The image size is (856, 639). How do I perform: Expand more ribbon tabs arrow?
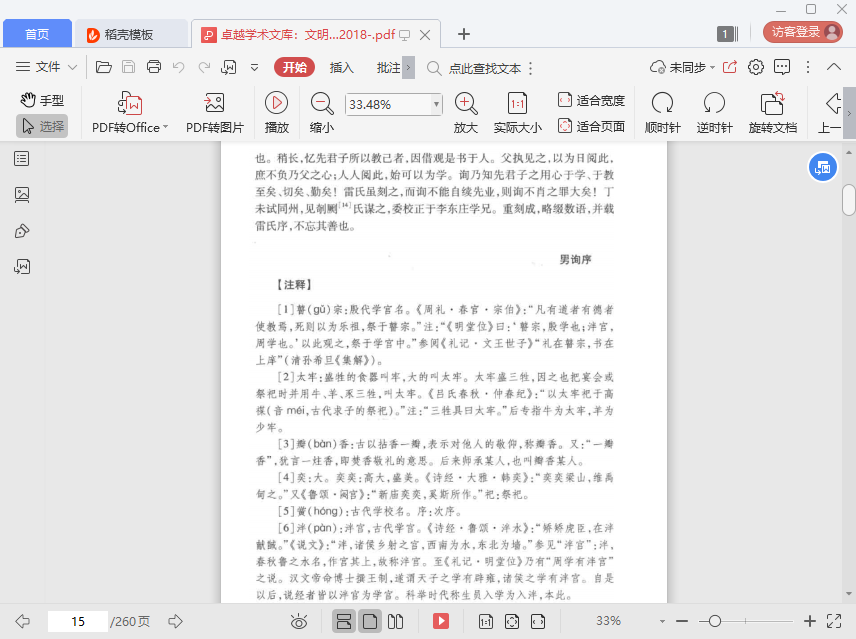point(408,68)
